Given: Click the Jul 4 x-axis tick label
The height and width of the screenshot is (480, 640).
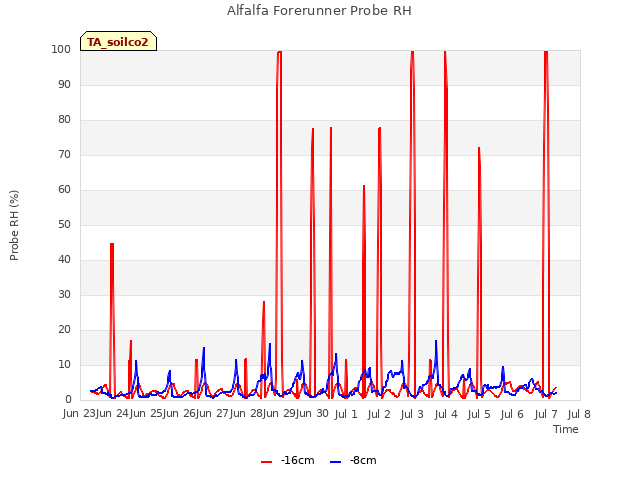Looking at the screenshot, I should point(446,414).
